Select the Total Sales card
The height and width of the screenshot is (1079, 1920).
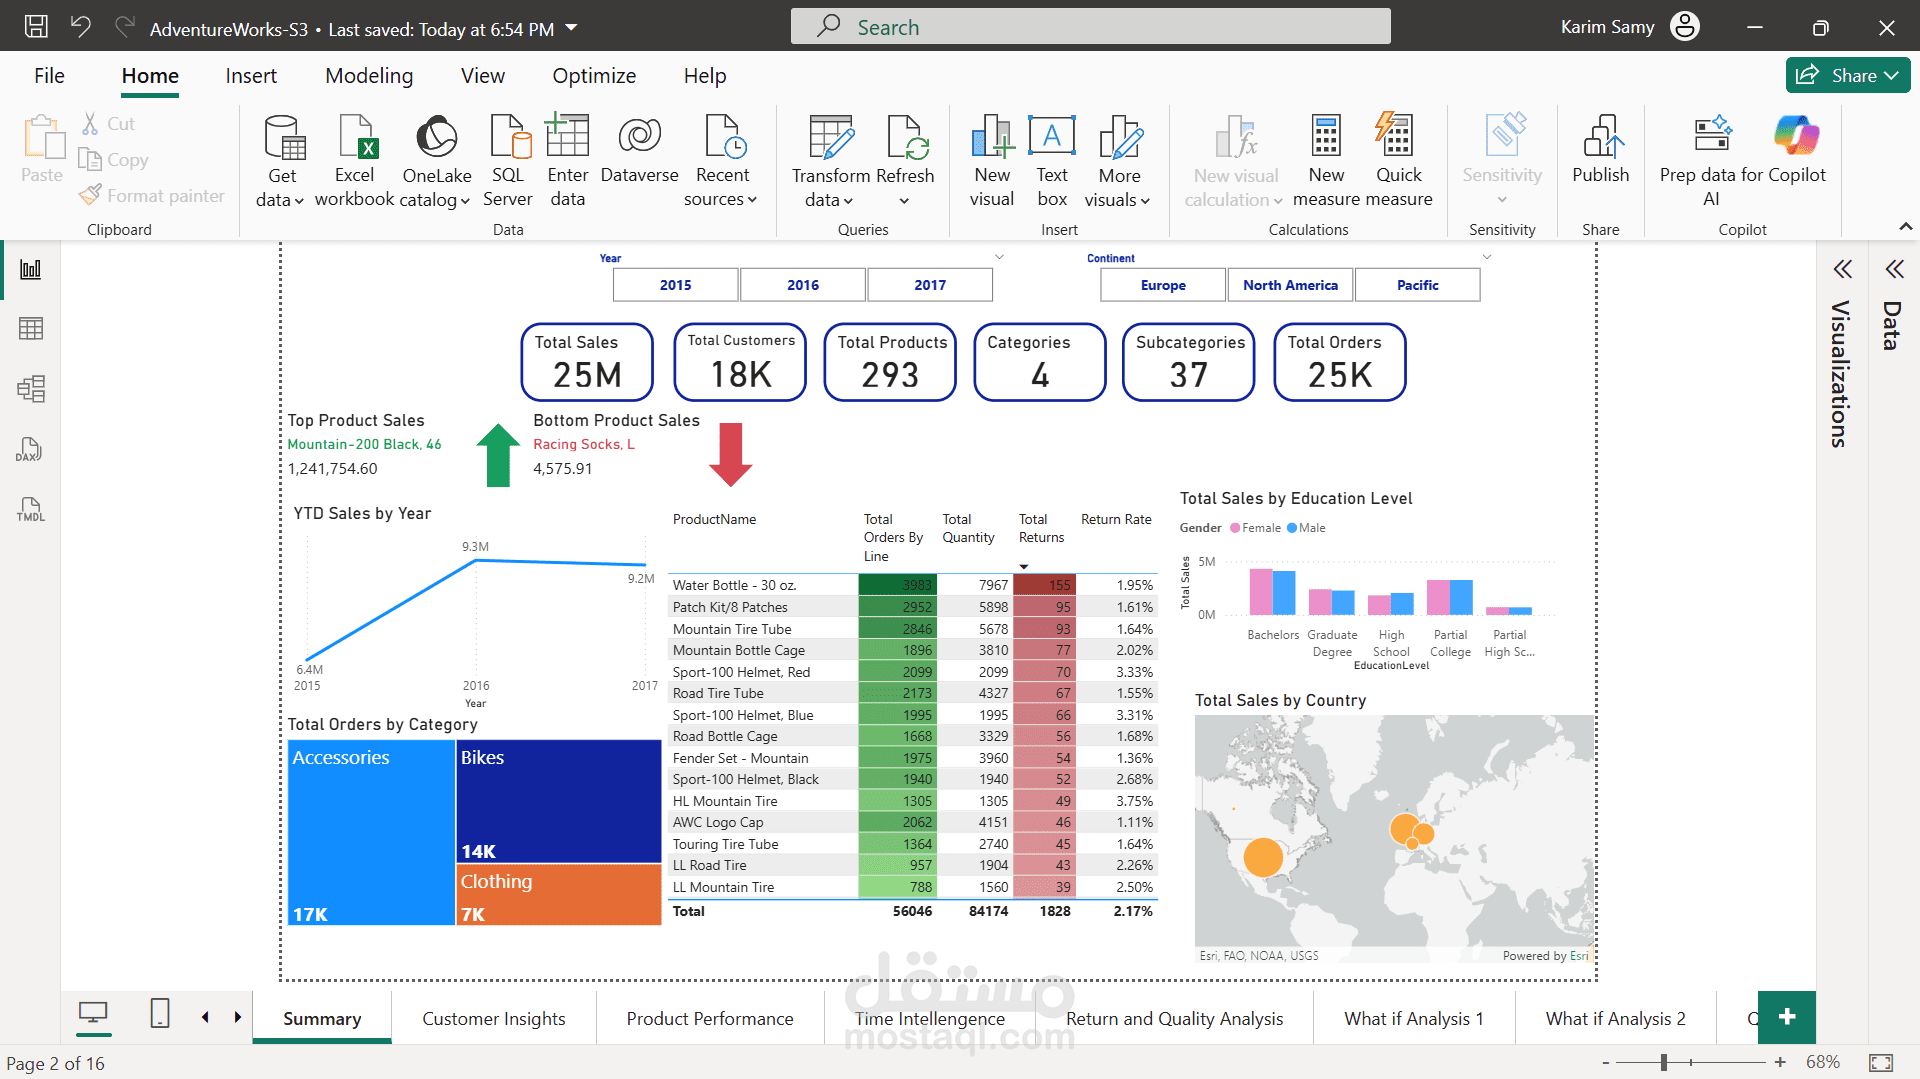tap(587, 362)
